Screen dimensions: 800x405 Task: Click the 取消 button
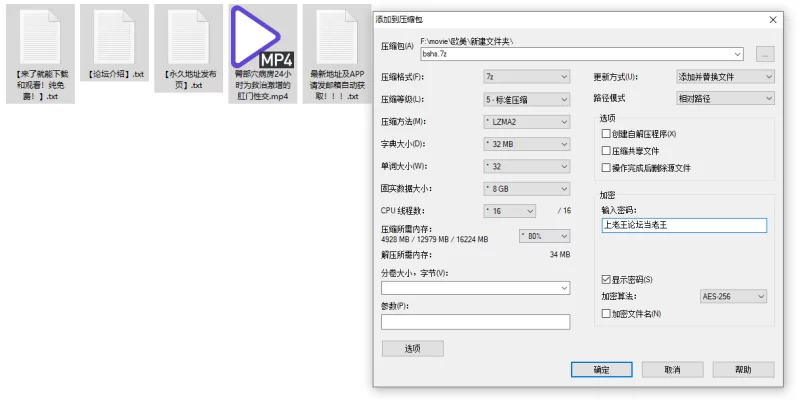point(672,370)
